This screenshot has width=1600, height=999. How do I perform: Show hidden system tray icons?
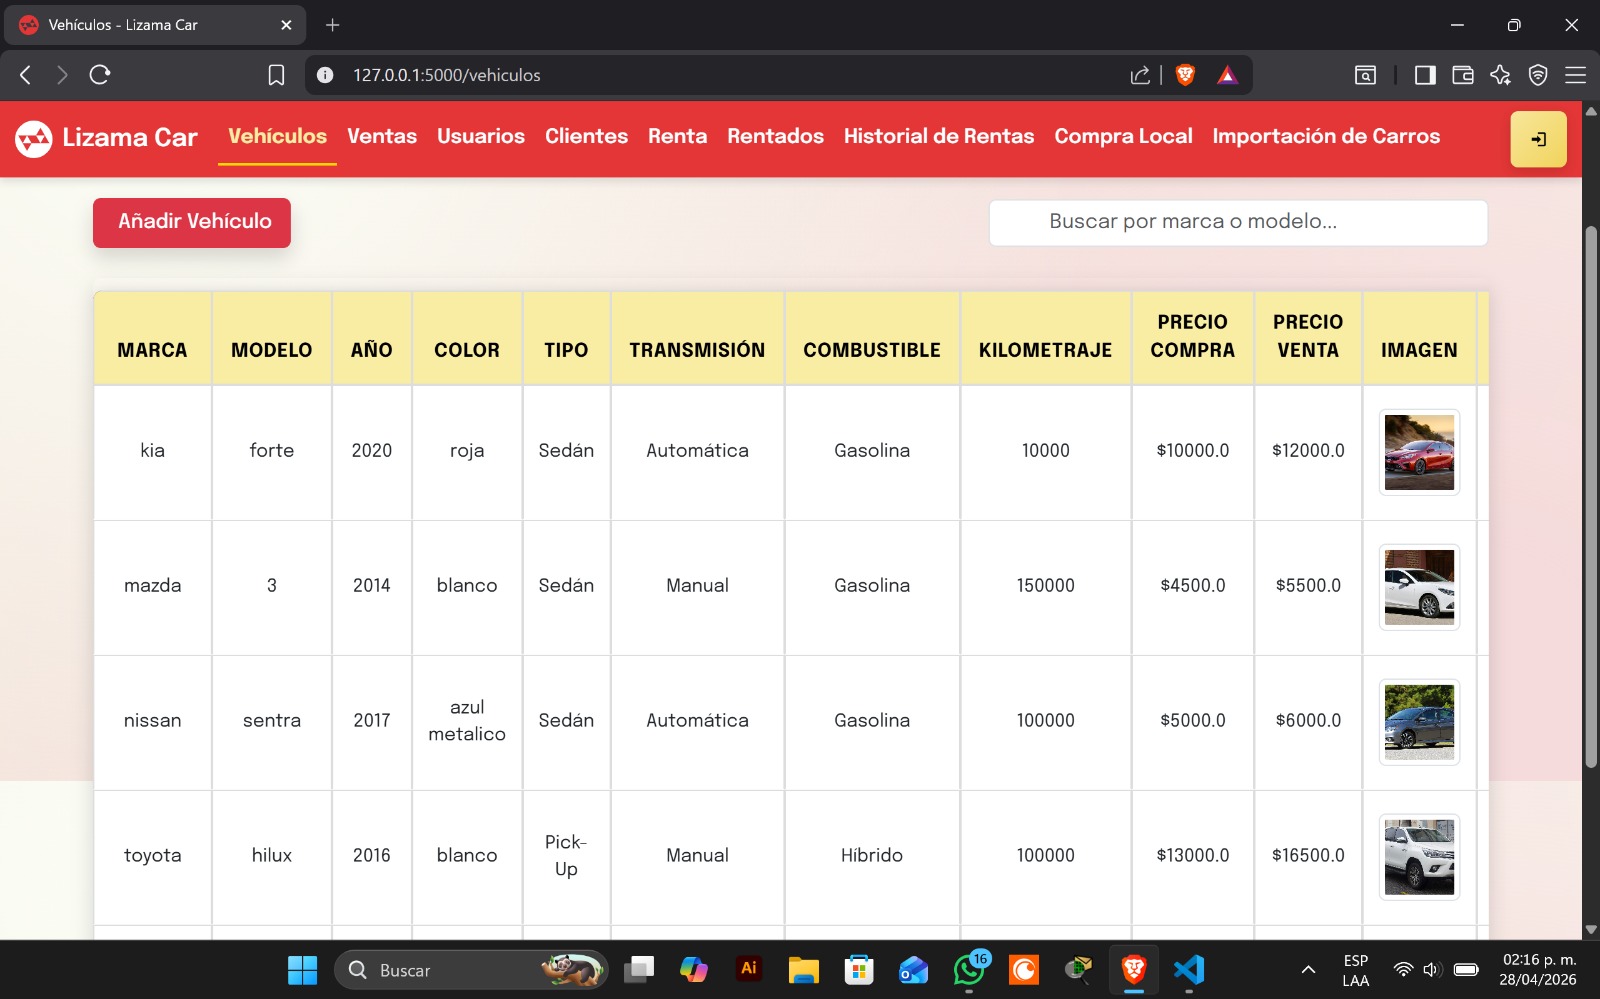pyautogui.click(x=1307, y=970)
